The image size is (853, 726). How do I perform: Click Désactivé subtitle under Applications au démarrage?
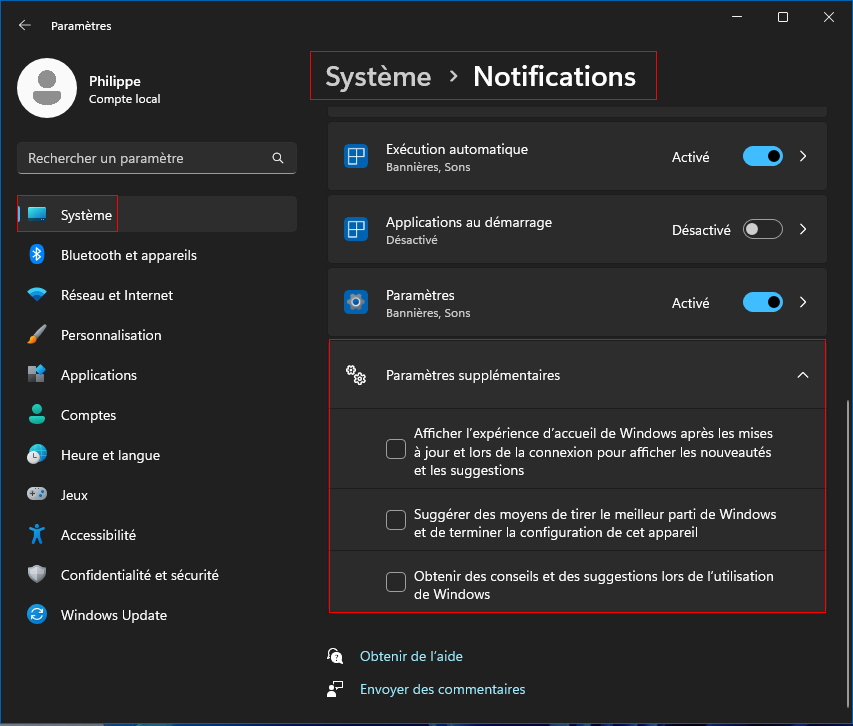(412, 240)
